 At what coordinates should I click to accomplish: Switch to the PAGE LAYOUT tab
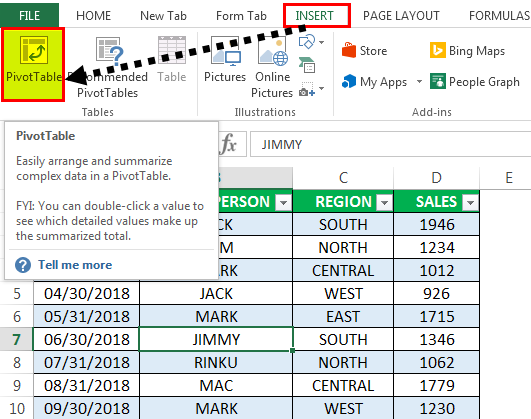point(401,16)
